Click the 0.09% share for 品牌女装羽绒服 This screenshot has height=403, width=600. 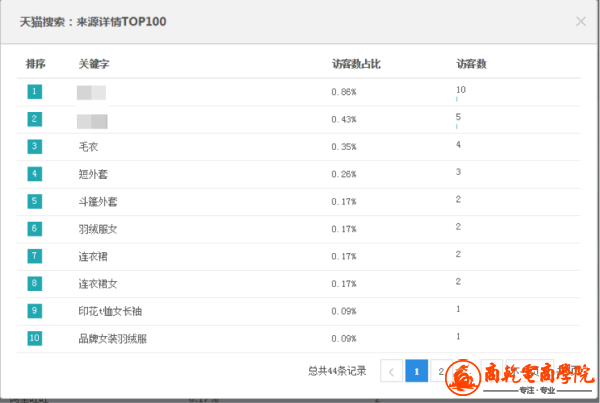(344, 339)
